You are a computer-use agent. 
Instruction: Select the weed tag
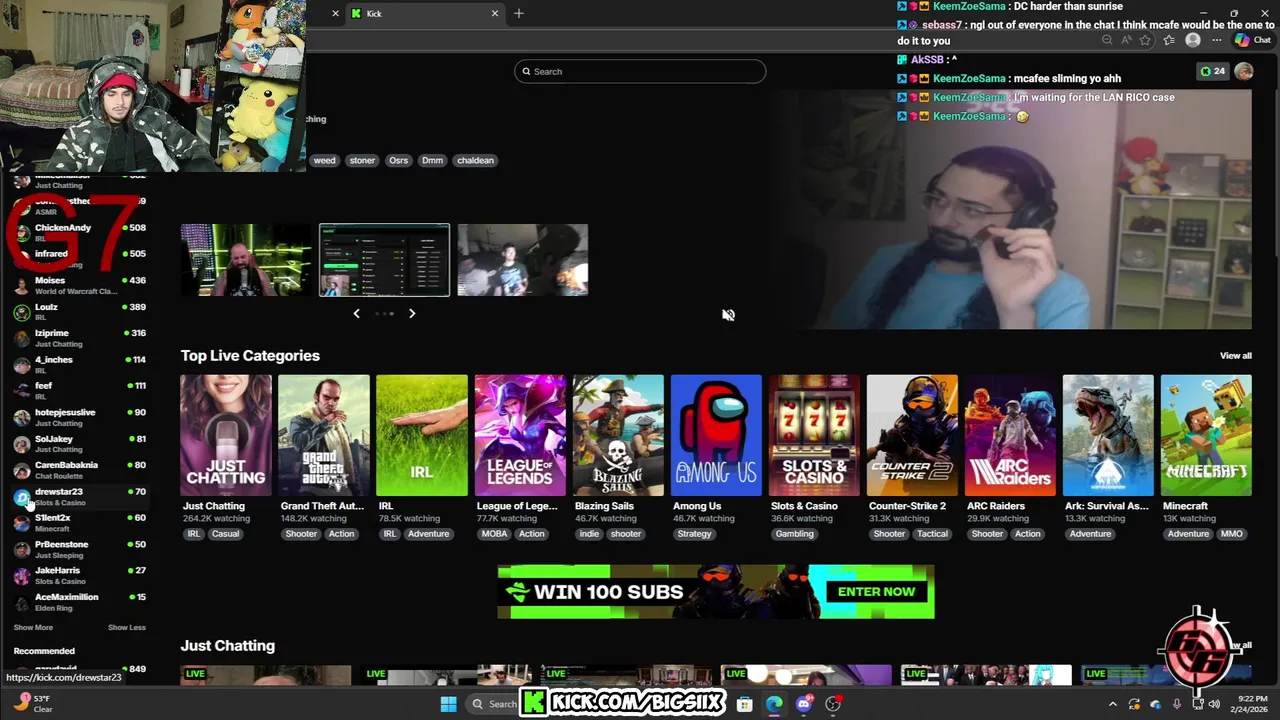324,160
